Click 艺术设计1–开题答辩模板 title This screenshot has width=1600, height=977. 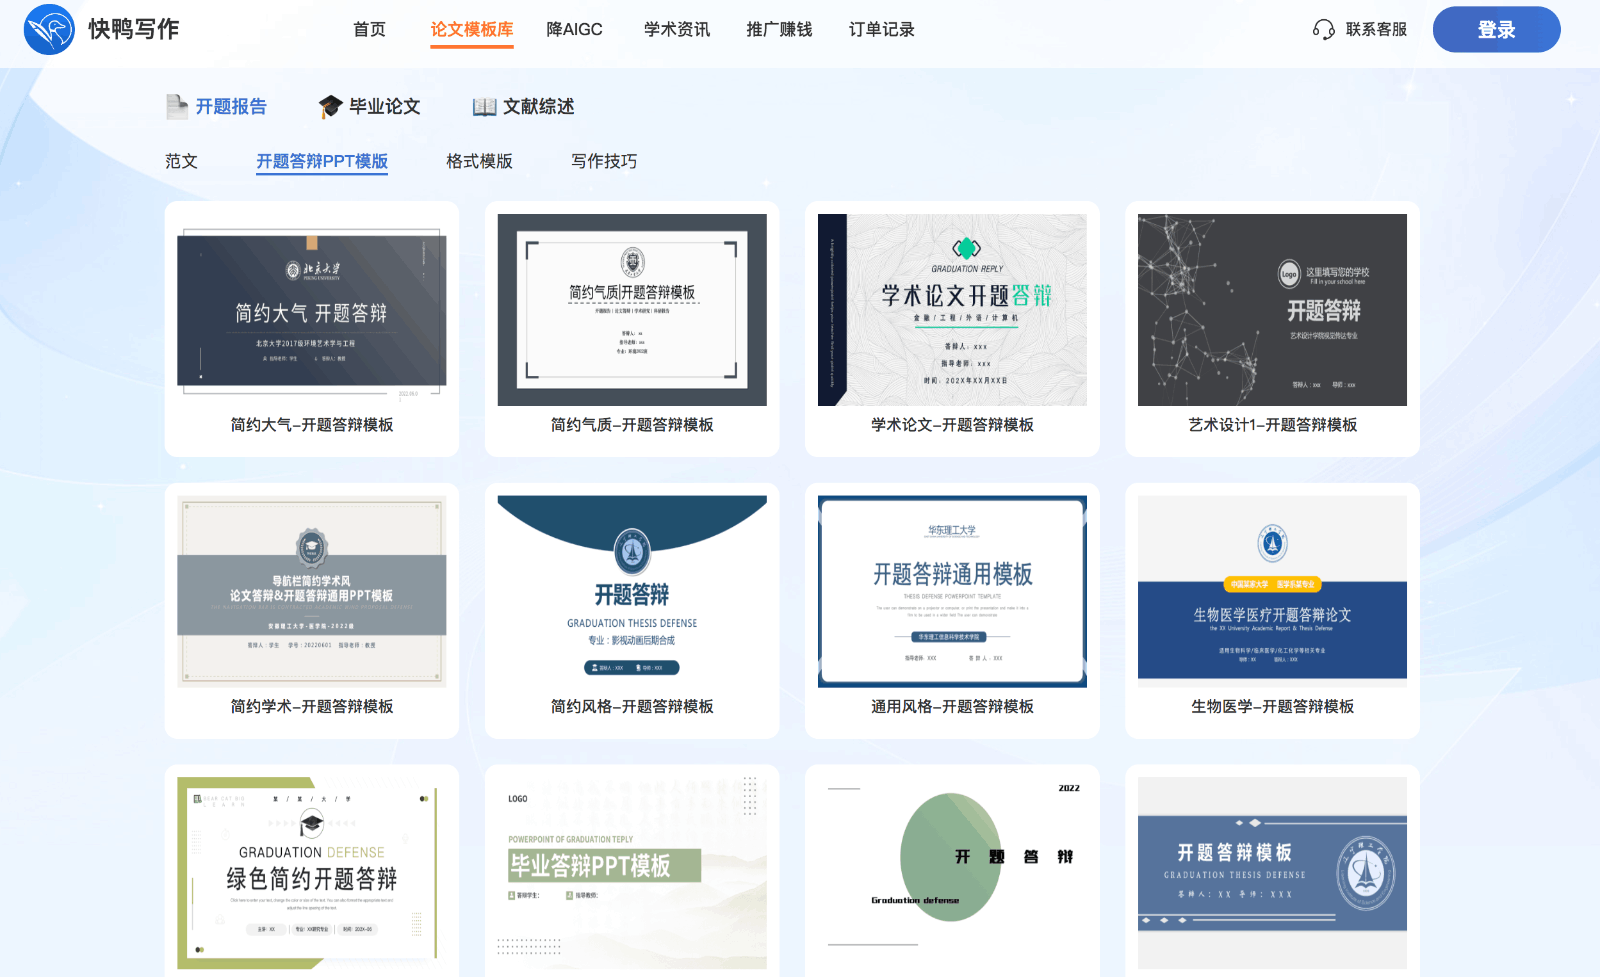click(1272, 425)
